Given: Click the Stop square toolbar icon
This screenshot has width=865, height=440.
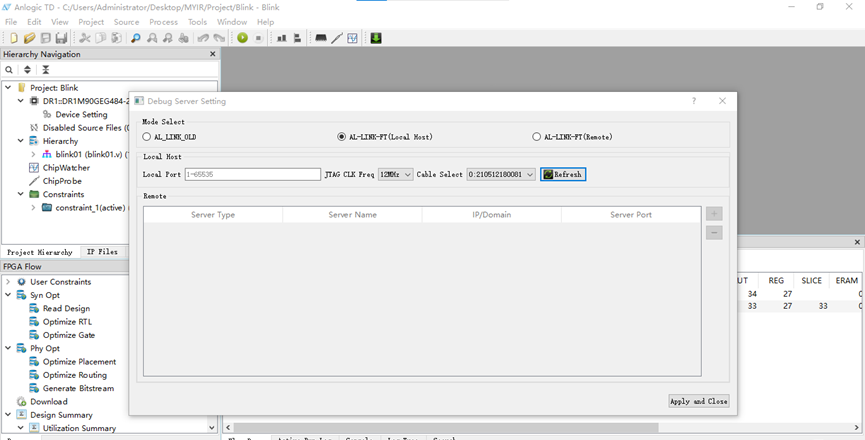Looking at the screenshot, I should [258, 38].
